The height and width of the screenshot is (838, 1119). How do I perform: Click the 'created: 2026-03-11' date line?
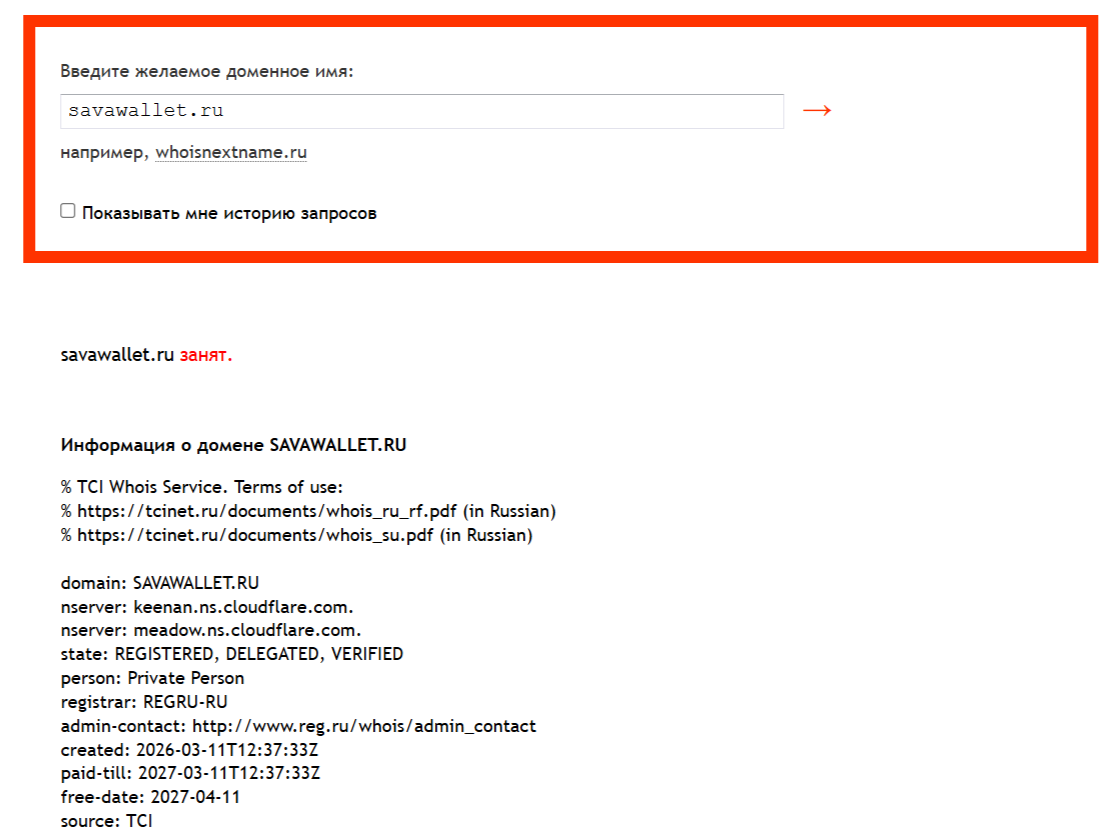189,749
